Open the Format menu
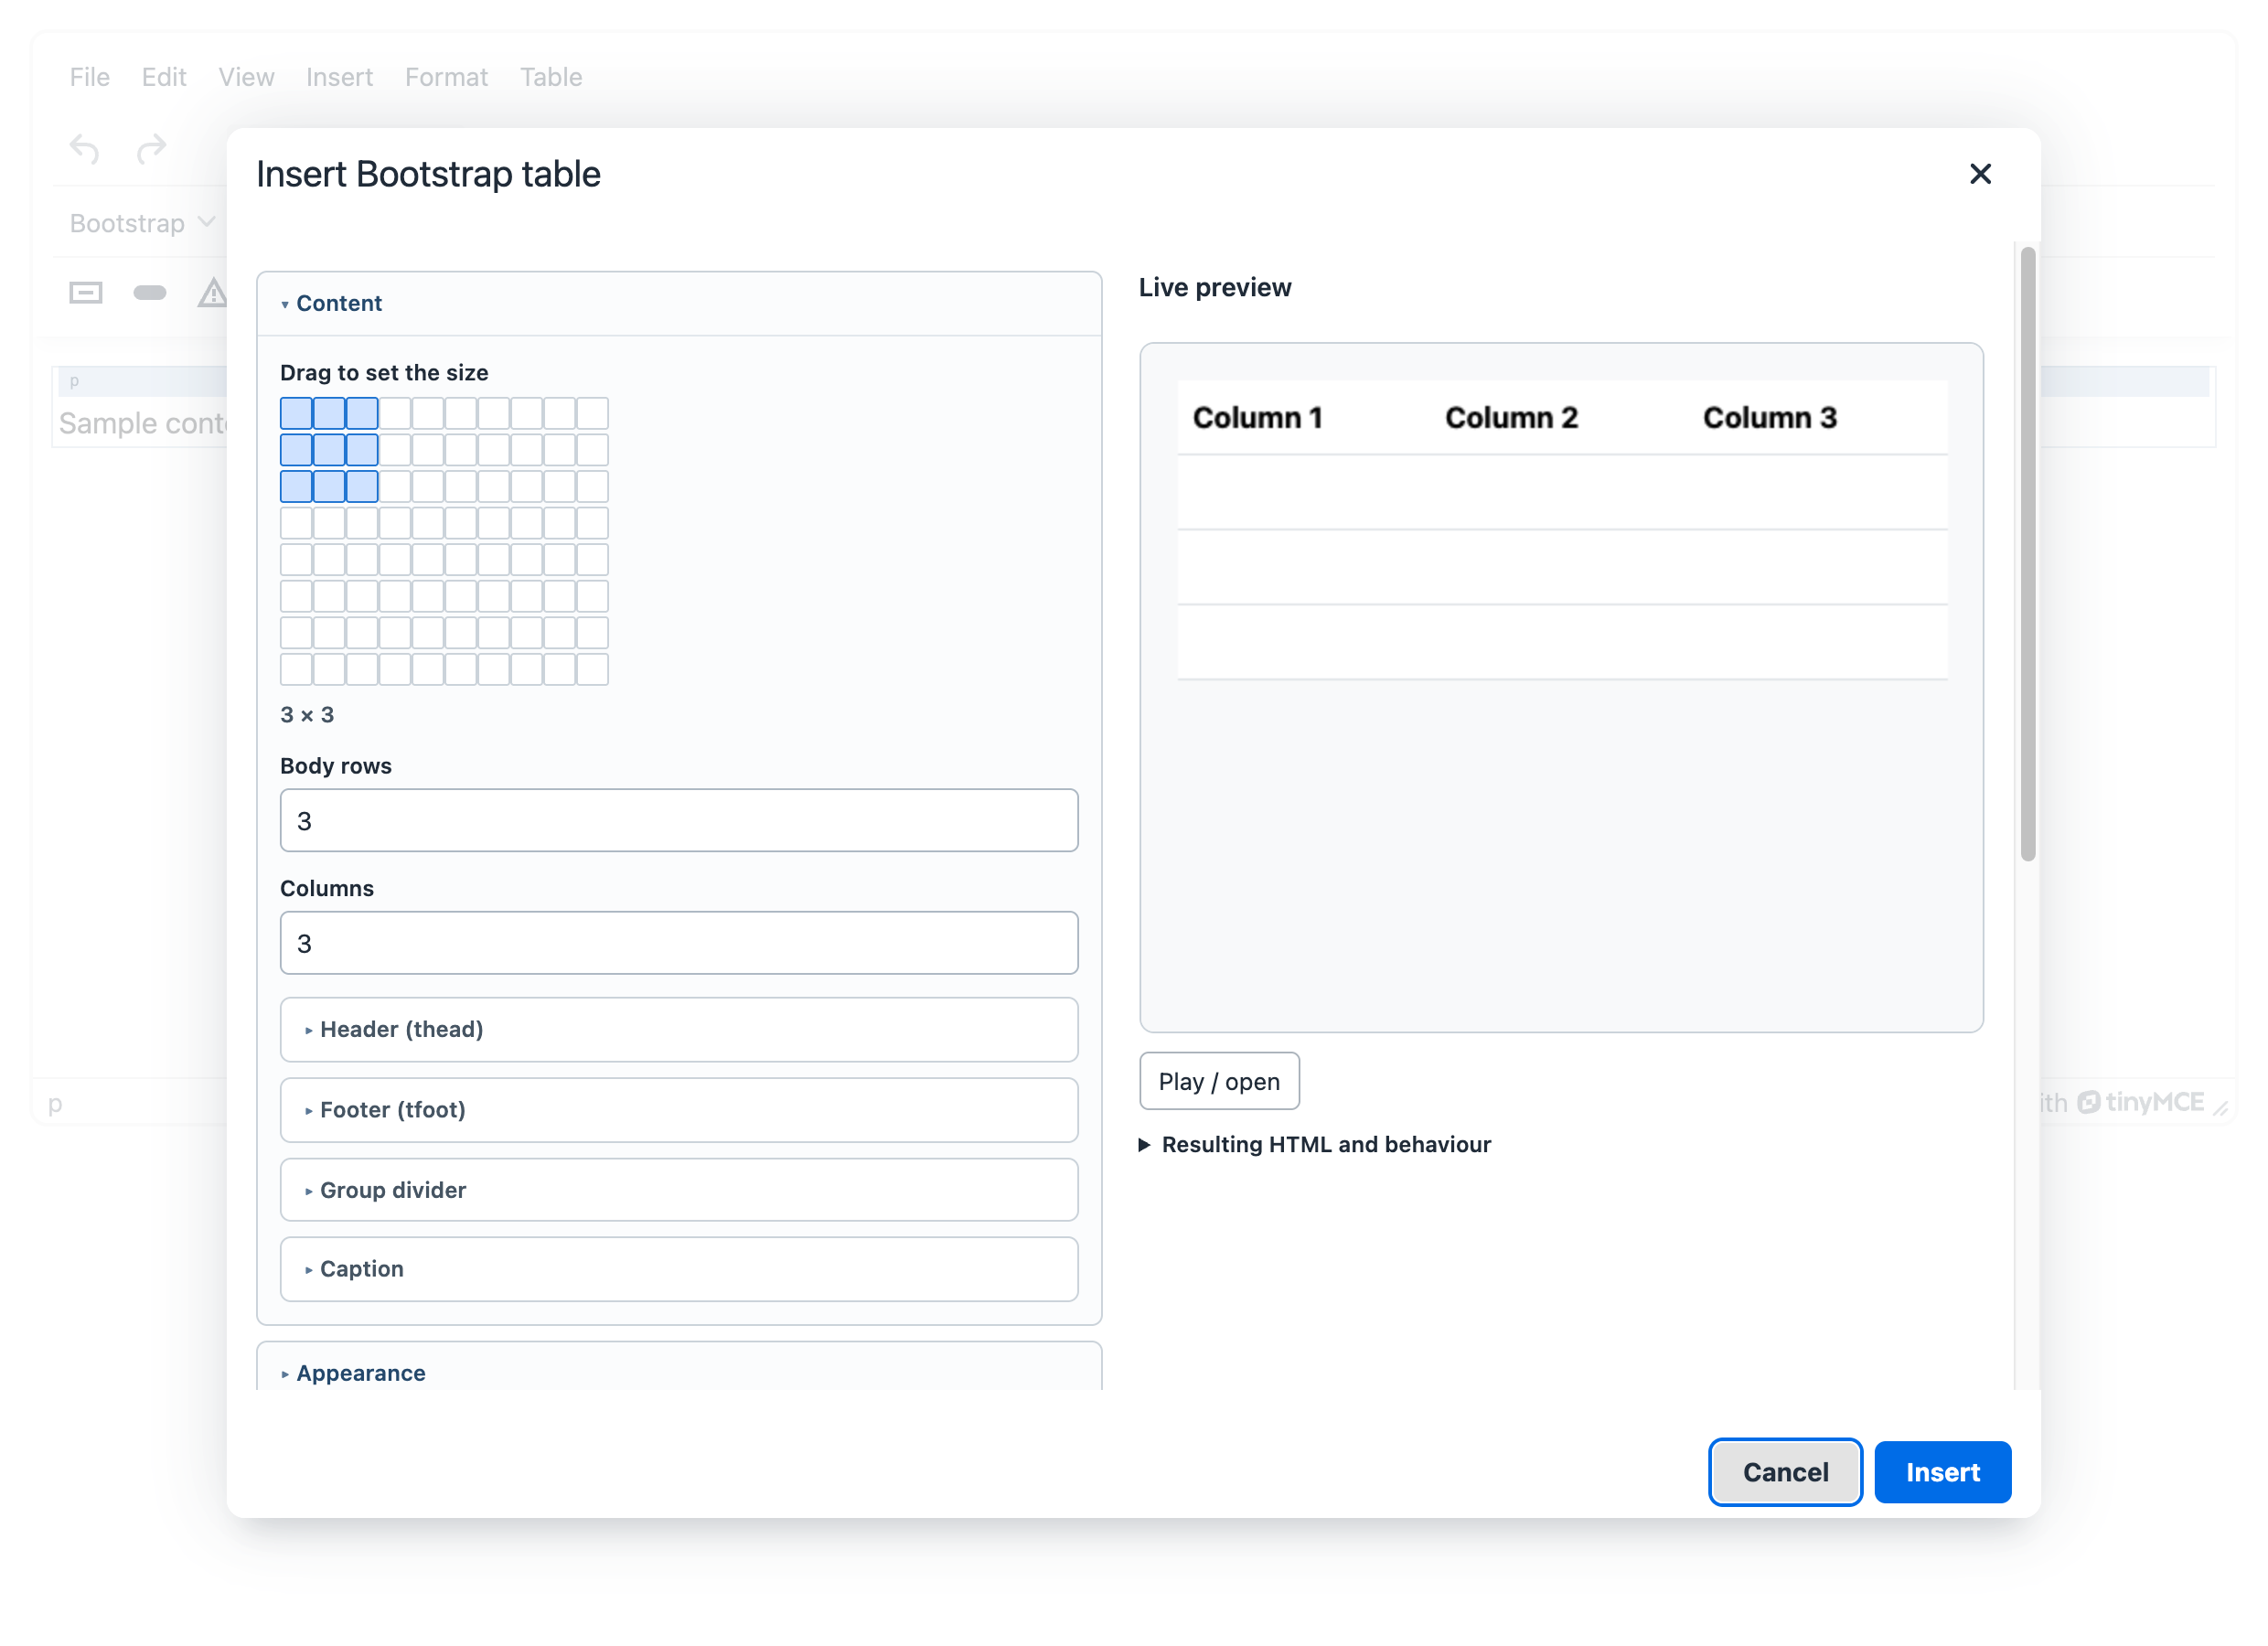 click(x=446, y=77)
